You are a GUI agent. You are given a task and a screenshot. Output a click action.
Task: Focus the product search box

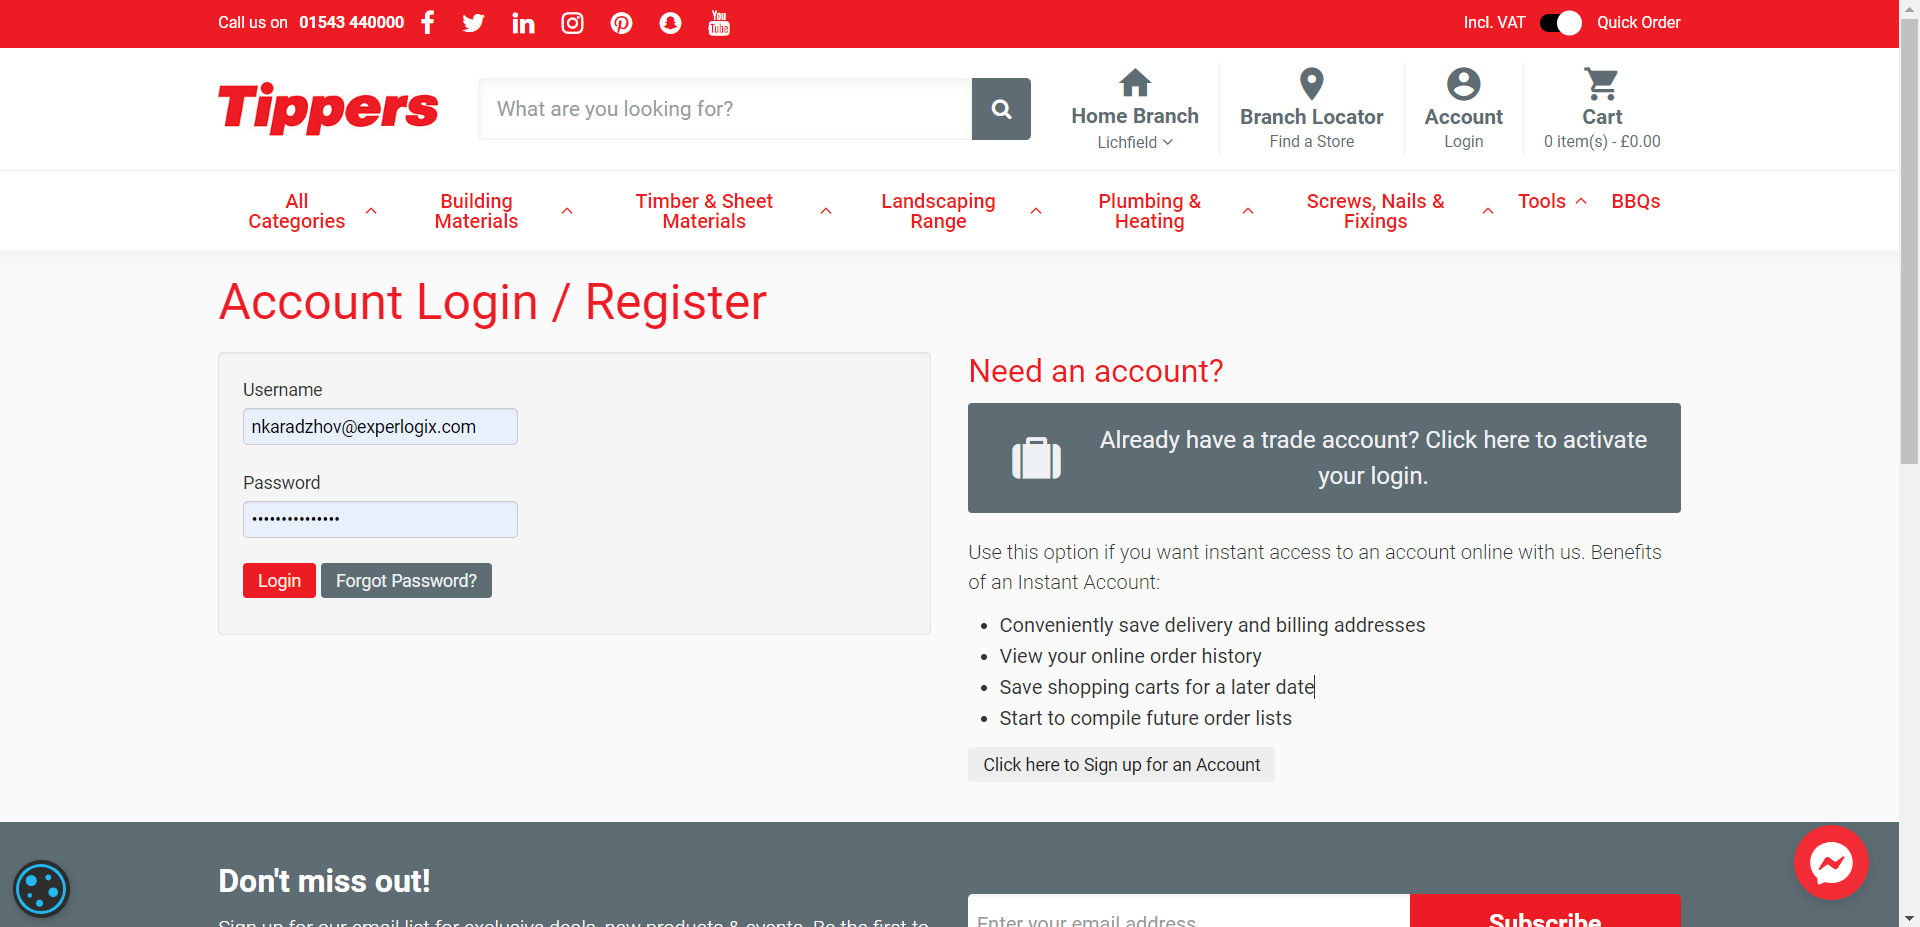[x=725, y=109]
